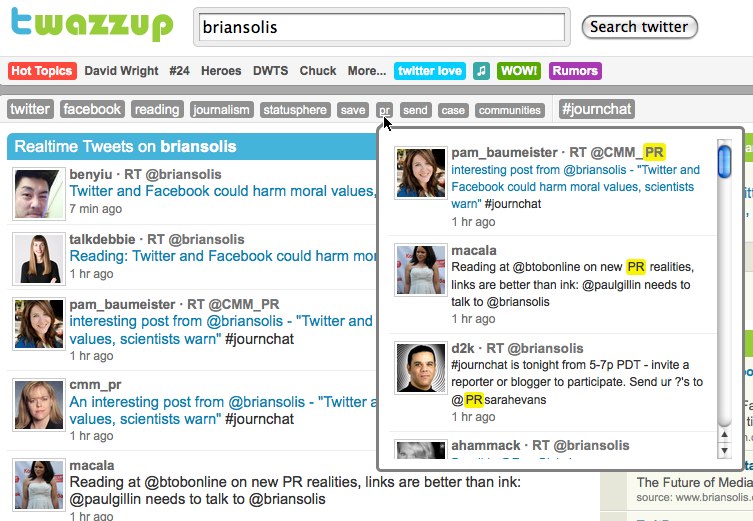
Task: Click the scroll up arrow in popup
Action: [724, 435]
